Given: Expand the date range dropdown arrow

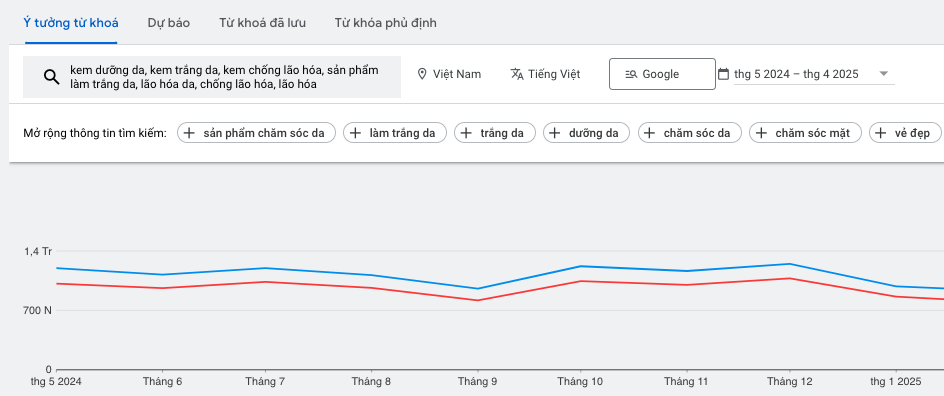Looking at the screenshot, I should pos(884,73).
